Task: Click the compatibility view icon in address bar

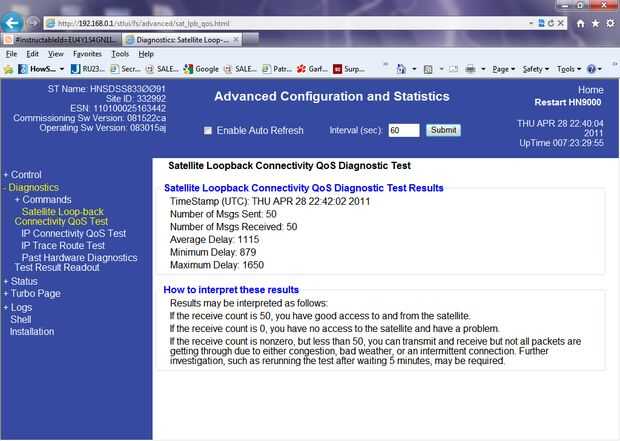Action: (541, 23)
